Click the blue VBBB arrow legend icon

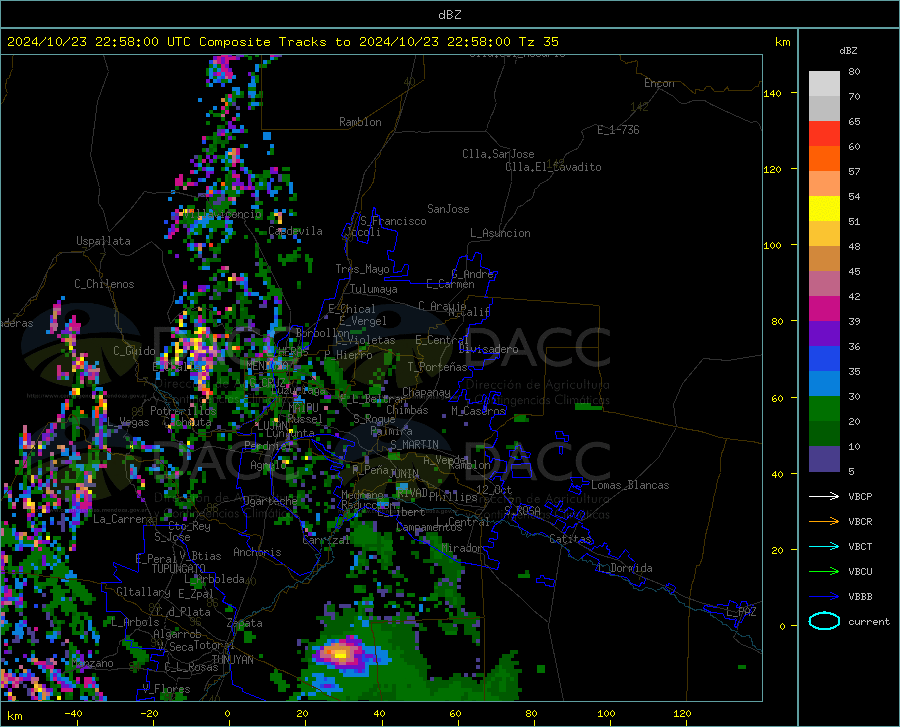pyautogui.click(x=824, y=597)
